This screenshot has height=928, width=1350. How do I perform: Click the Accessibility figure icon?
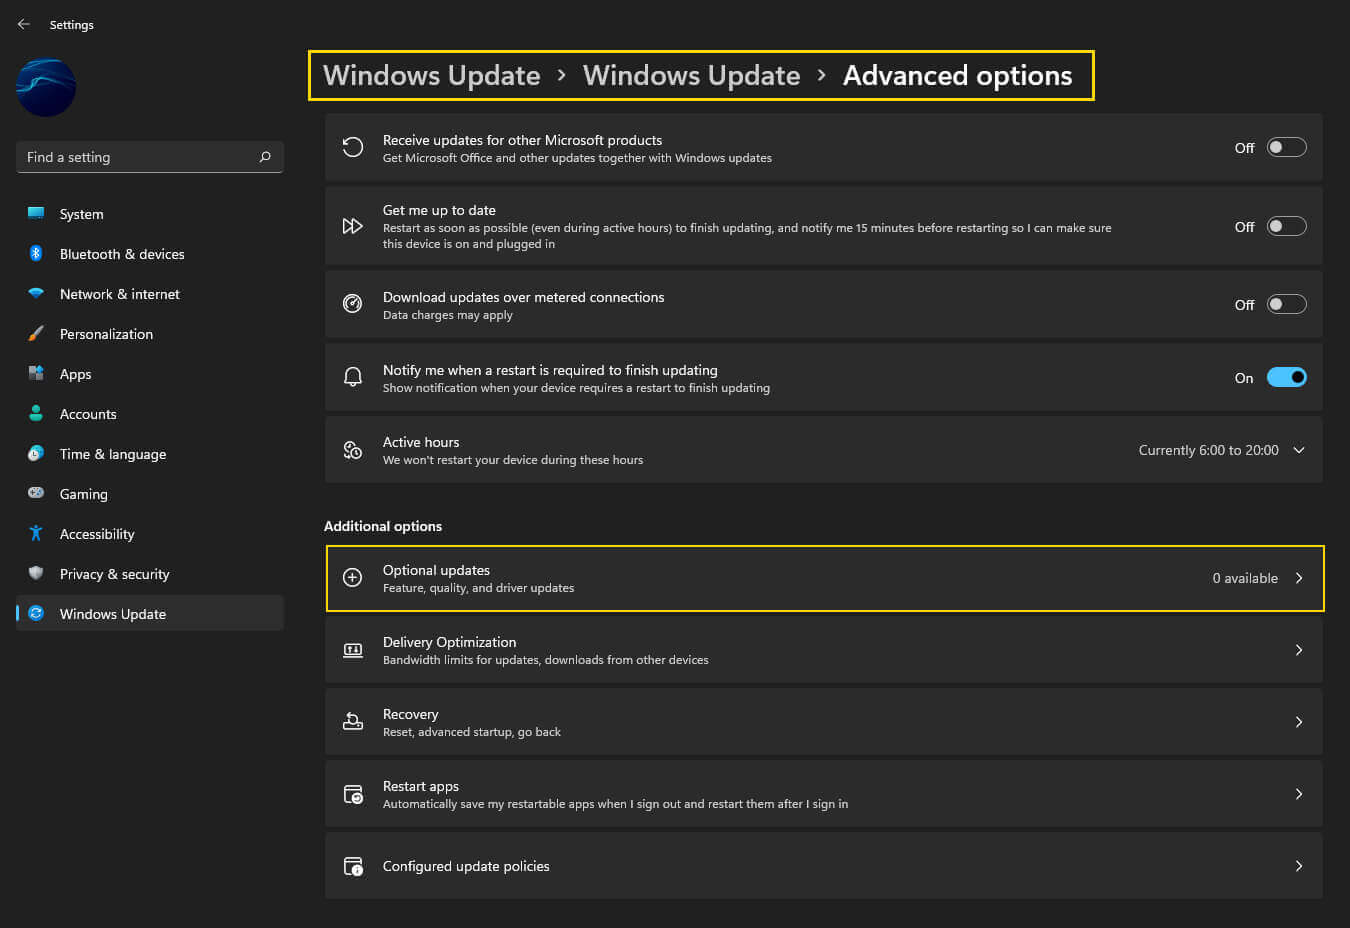[x=36, y=533]
